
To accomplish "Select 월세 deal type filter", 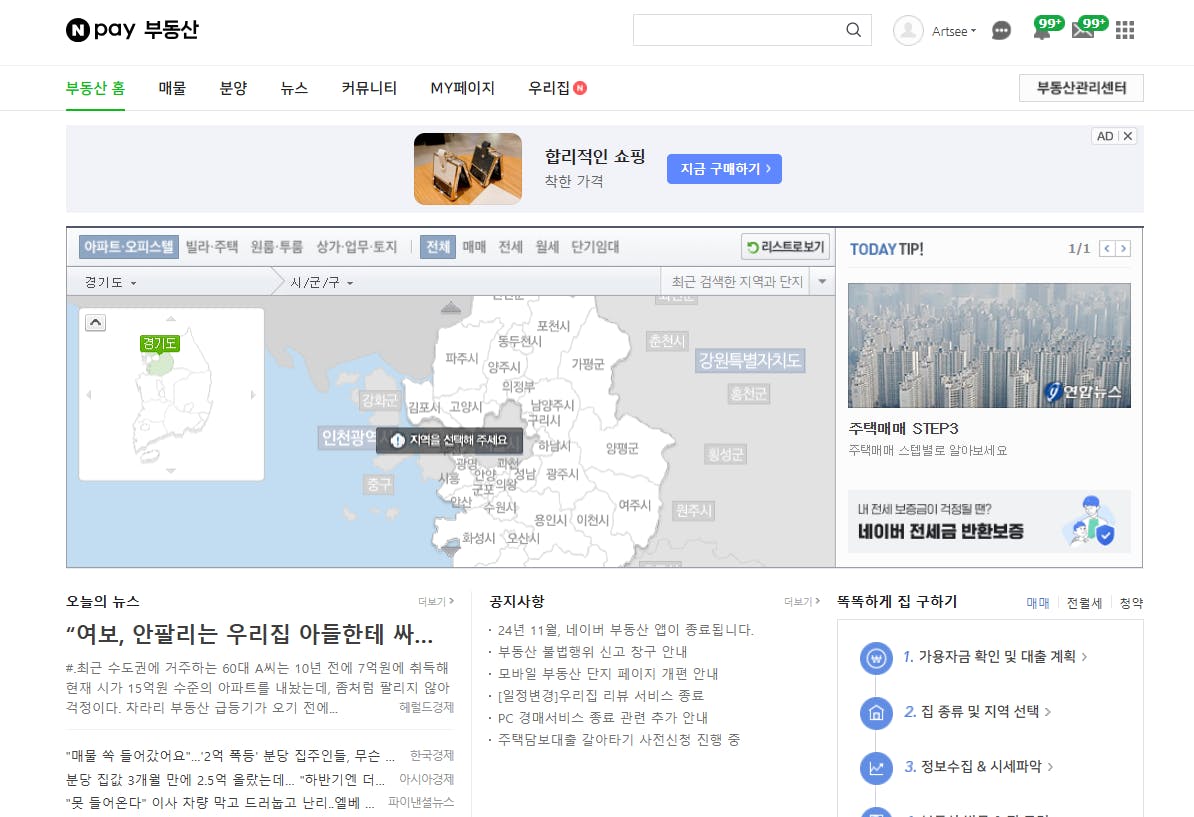I will [547, 247].
